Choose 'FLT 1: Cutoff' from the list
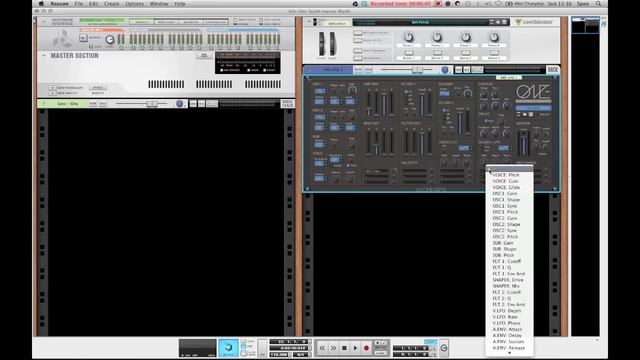Image resolution: width=640 pixels, height=360 pixels. tap(506, 261)
